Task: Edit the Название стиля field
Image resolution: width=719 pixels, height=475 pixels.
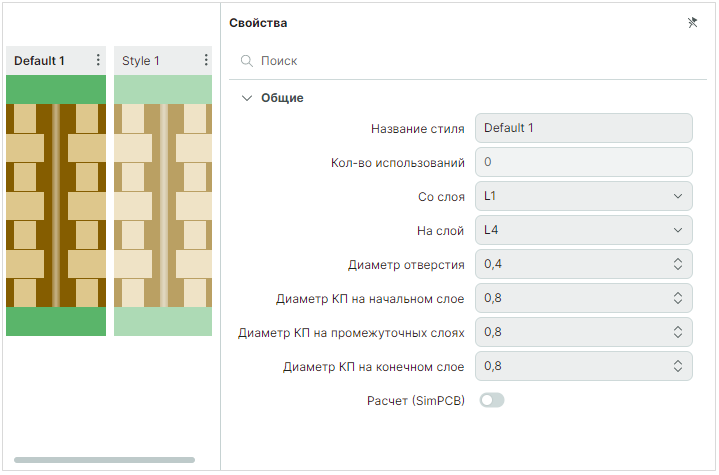Action: [583, 128]
